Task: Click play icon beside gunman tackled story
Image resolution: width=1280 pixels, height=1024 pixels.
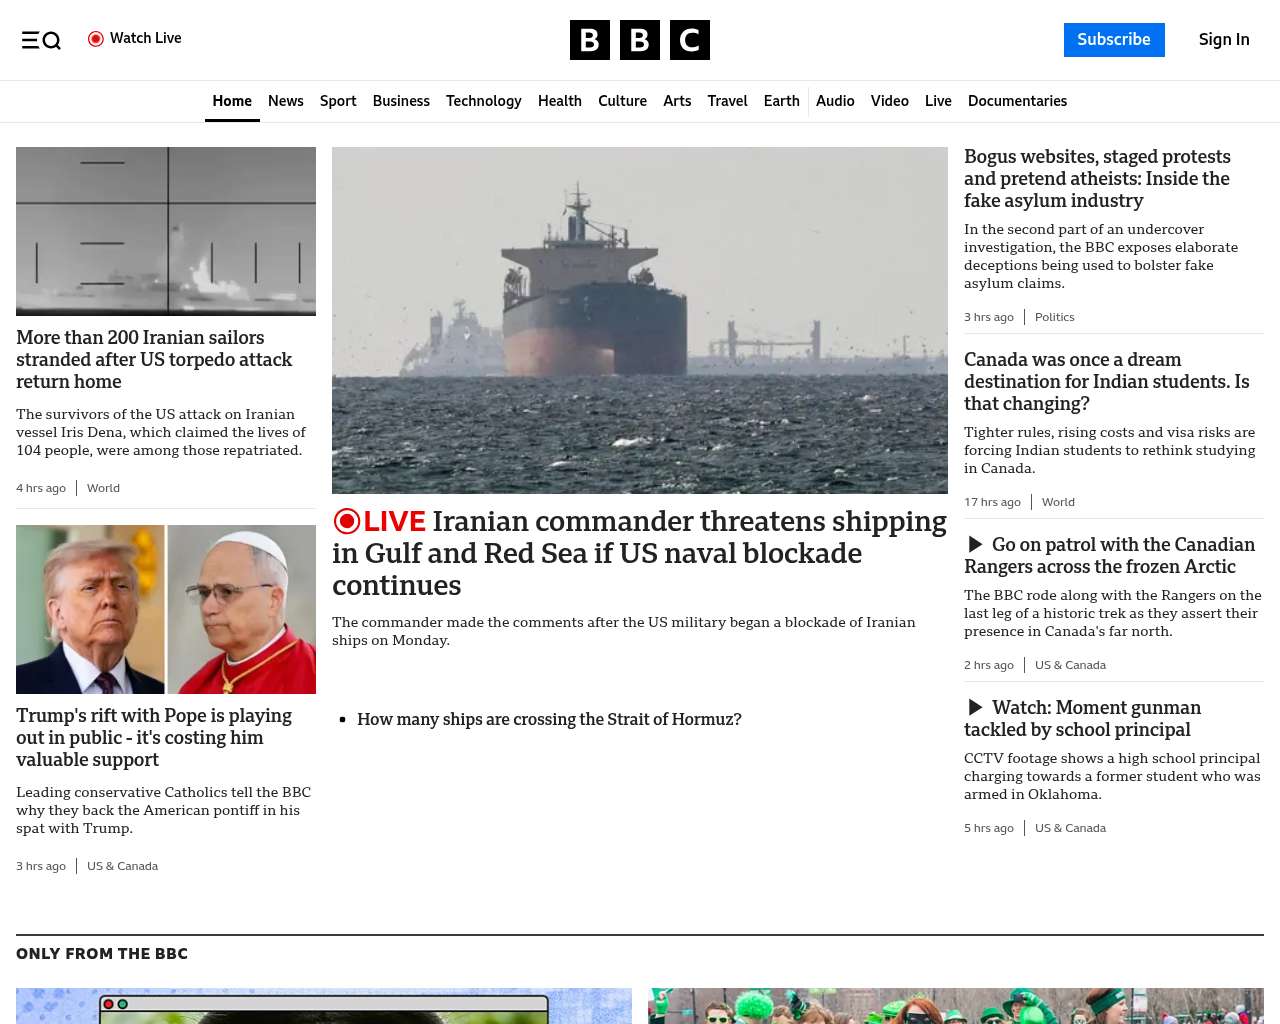Action: pyautogui.click(x=975, y=708)
